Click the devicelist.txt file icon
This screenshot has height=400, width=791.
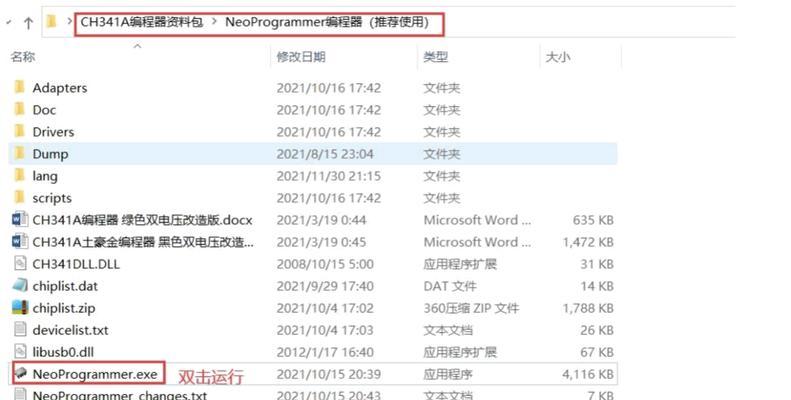coord(20,329)
